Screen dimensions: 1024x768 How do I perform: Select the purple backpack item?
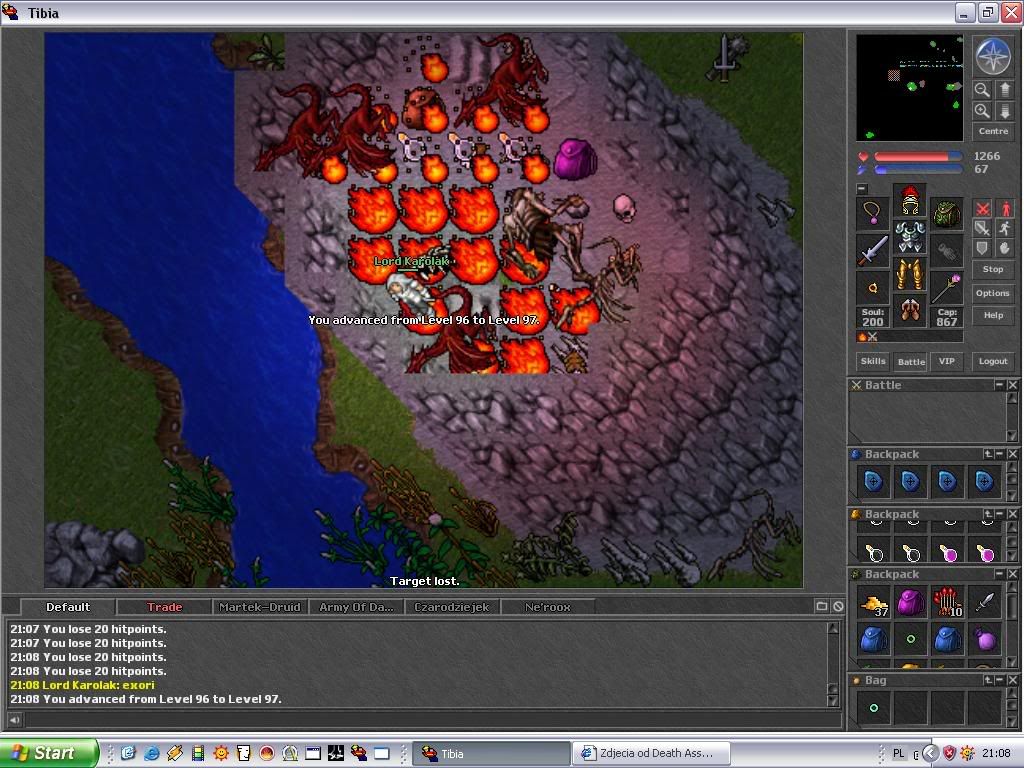910,603
